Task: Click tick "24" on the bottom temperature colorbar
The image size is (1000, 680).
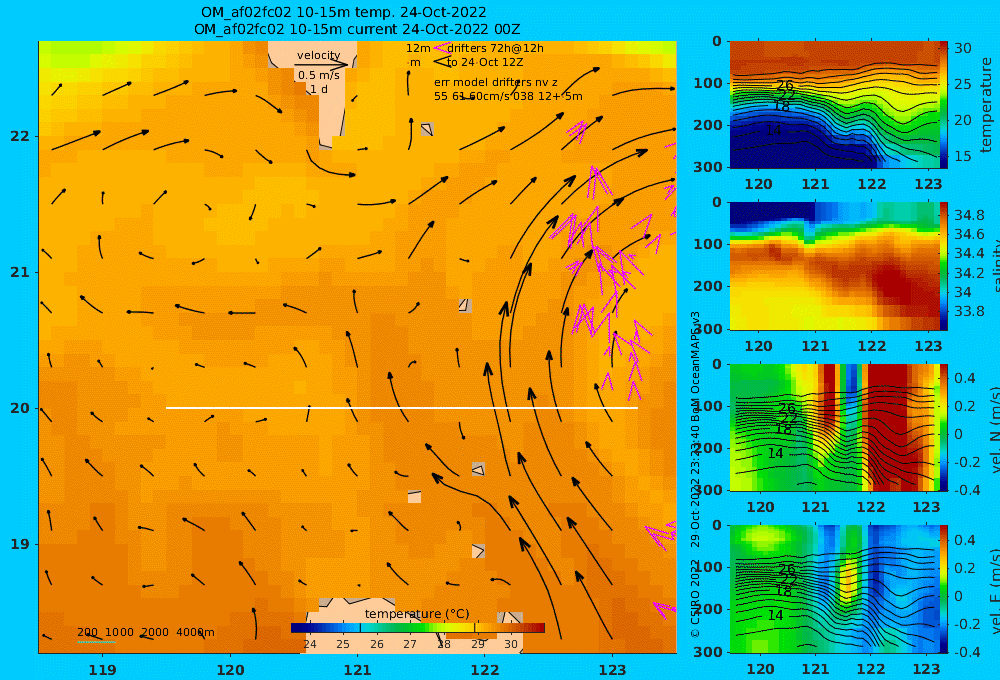Action: coord(310,644)
